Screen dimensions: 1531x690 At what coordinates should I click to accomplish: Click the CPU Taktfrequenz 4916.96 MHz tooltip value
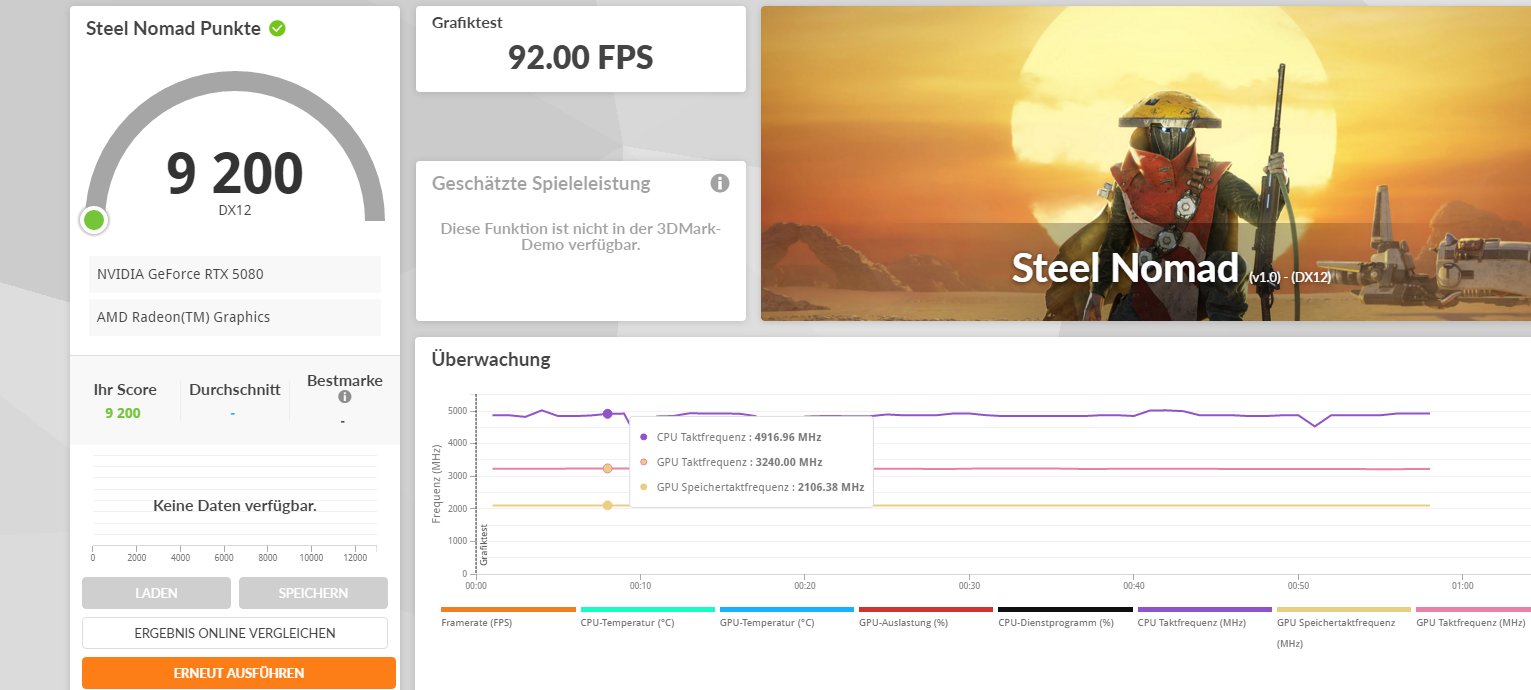786,437
